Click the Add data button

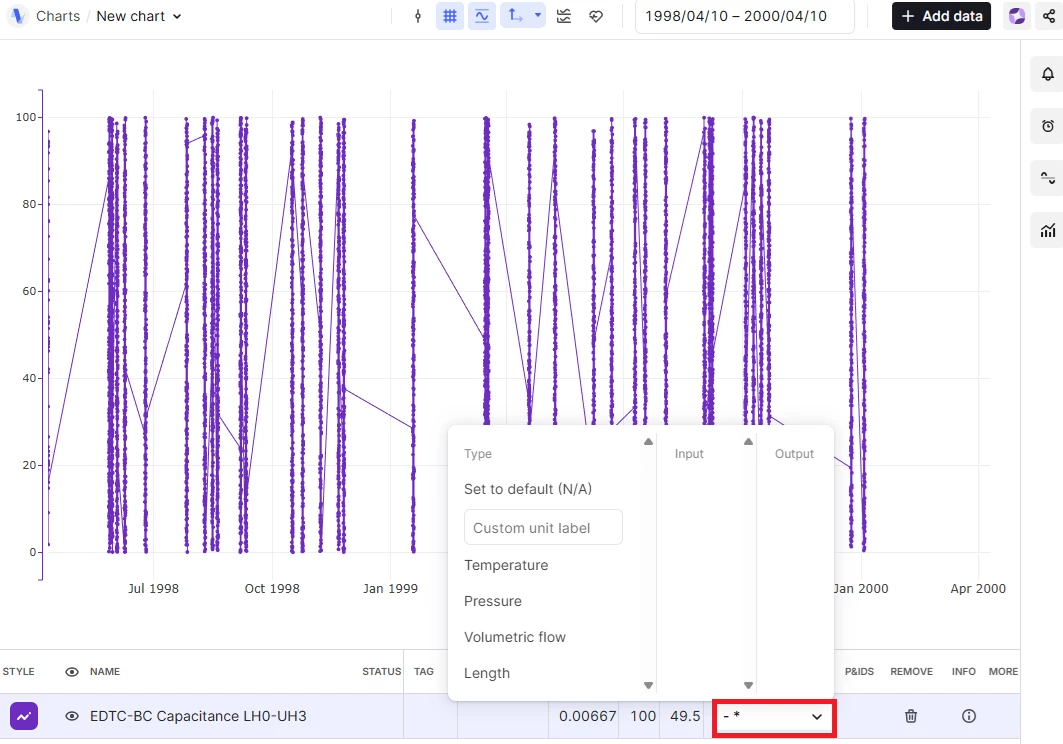pos(941,16)
